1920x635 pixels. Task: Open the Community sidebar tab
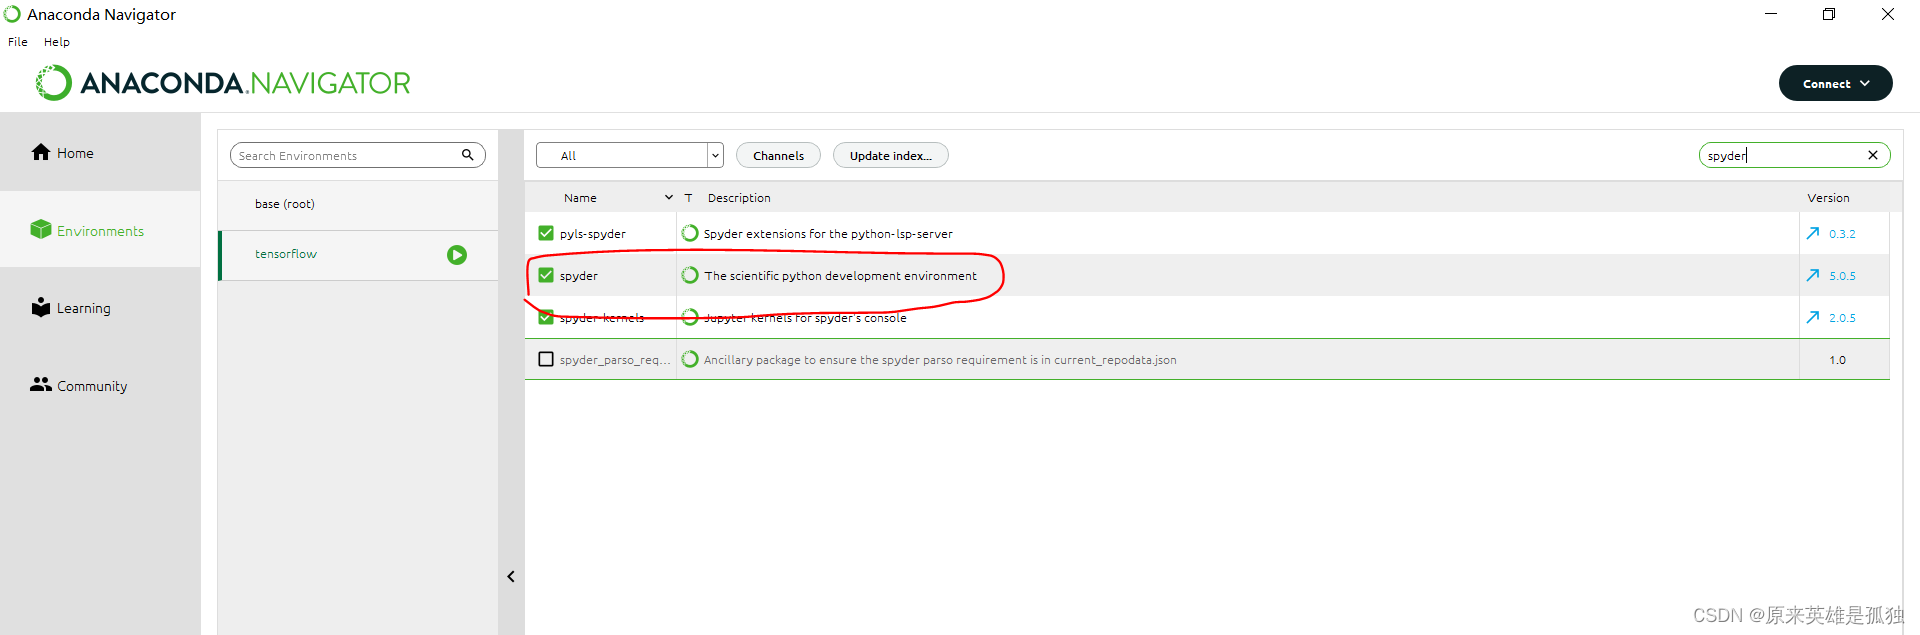coord(100,385)
